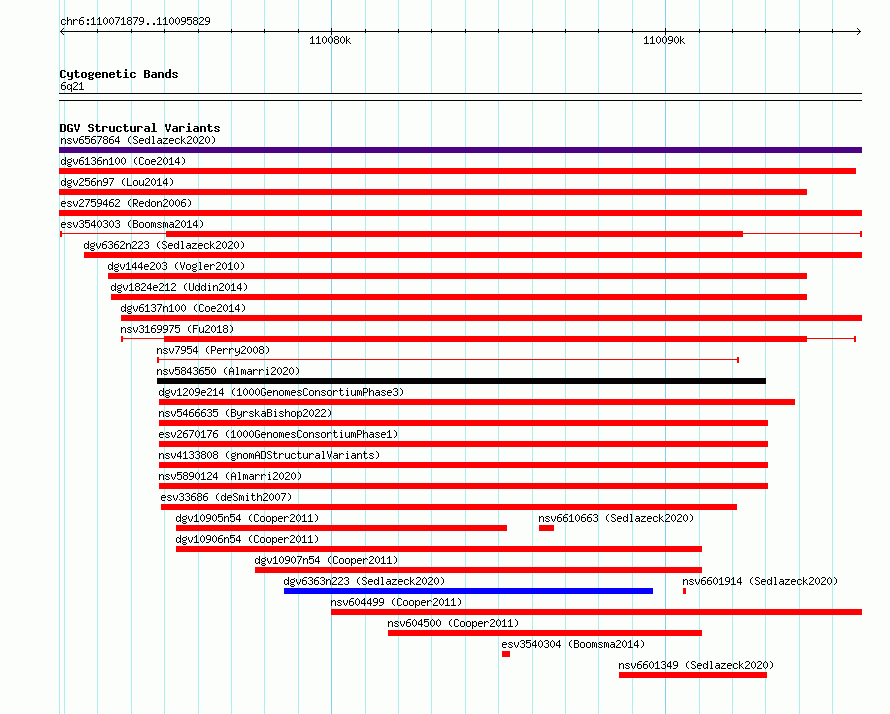Select the nsv604499 (Cooper2011) label
890x714 pixels.
(396, 602)
